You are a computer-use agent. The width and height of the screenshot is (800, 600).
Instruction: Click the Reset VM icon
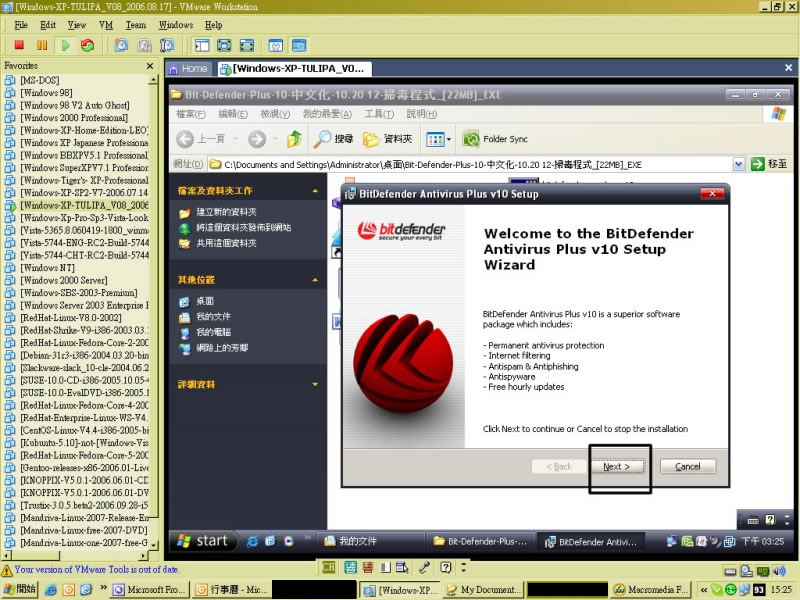coord(88,45)
